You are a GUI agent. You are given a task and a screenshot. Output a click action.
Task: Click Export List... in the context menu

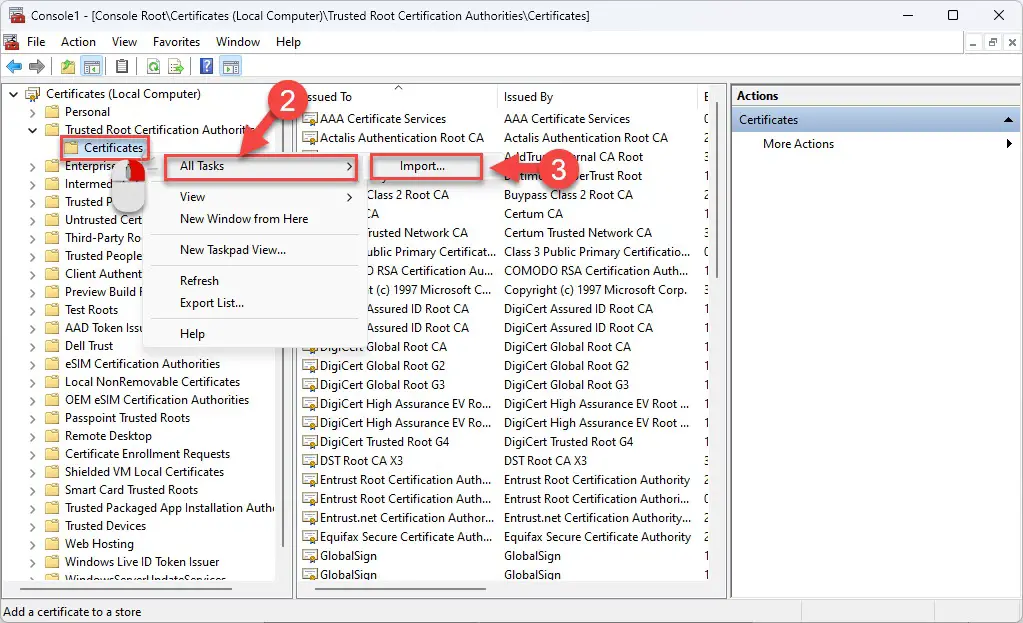[x=212, y=303]
